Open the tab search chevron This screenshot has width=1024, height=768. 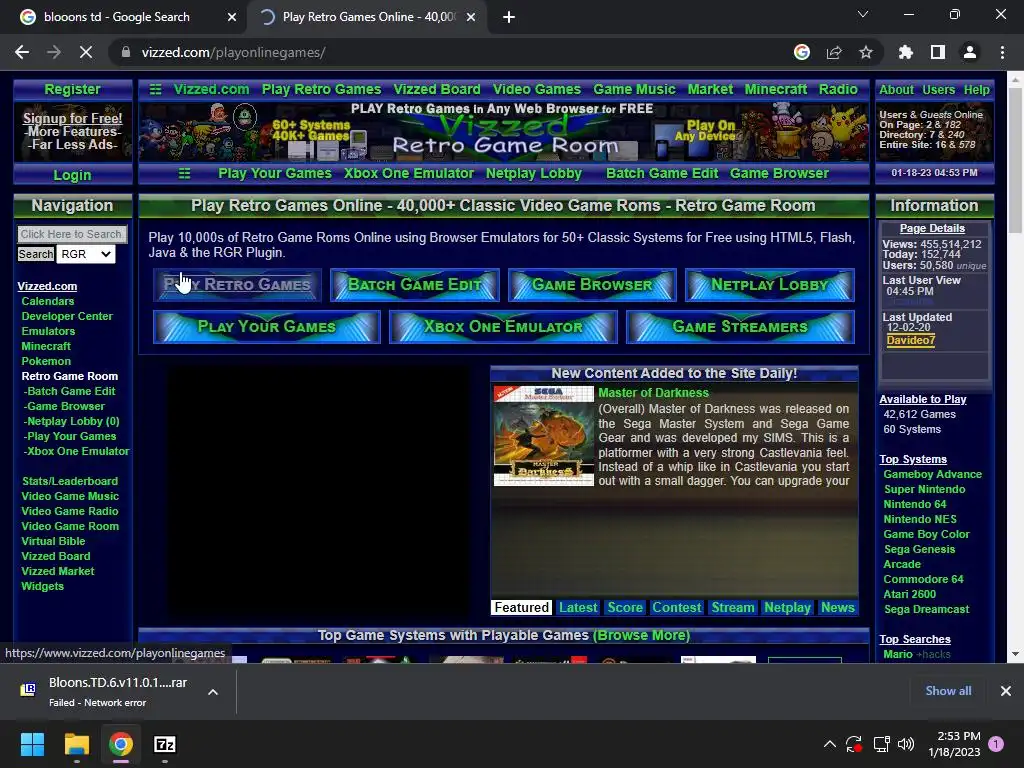[x=863, y=14]
